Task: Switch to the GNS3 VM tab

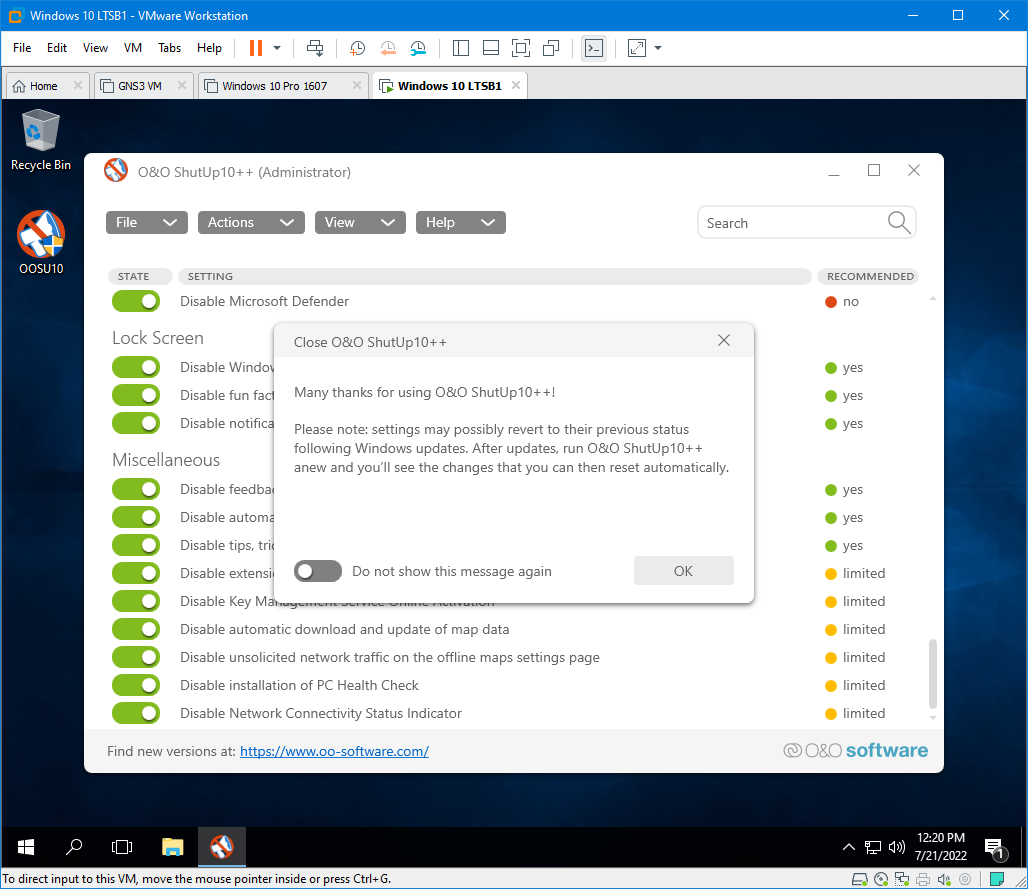Action: [x=143, y=86]
